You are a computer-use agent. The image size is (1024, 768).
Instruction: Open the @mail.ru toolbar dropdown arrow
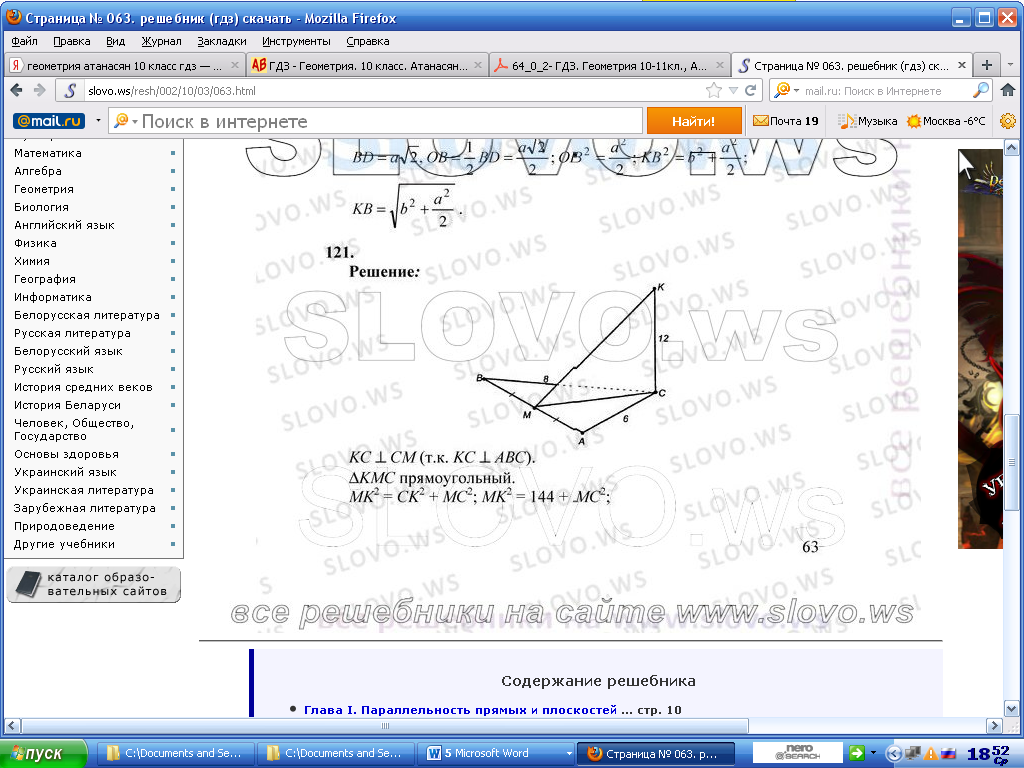(98, 121)
